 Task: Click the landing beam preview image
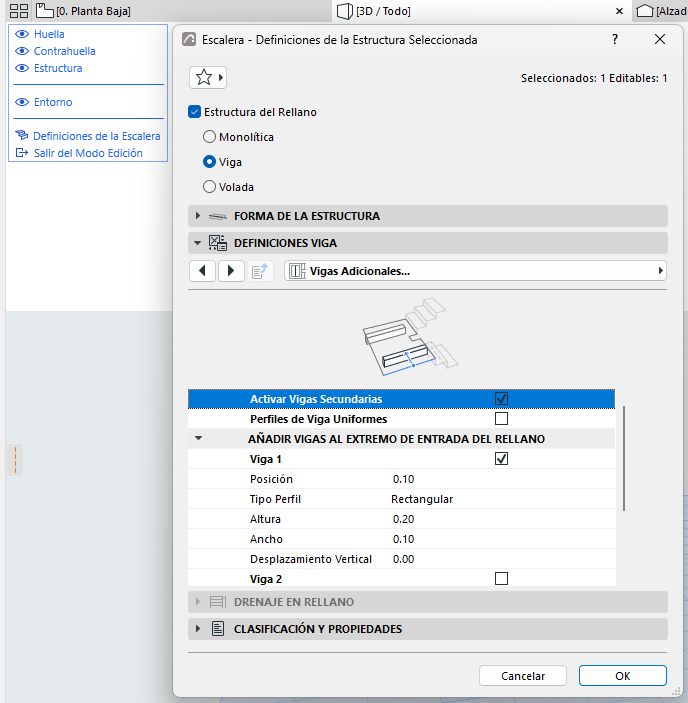(410, 337)
